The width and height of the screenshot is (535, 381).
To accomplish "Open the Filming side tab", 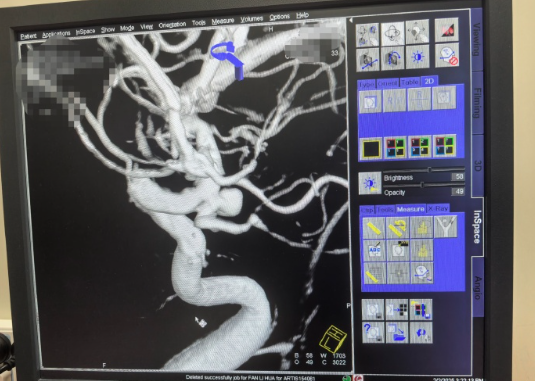I will pos(477,102).
